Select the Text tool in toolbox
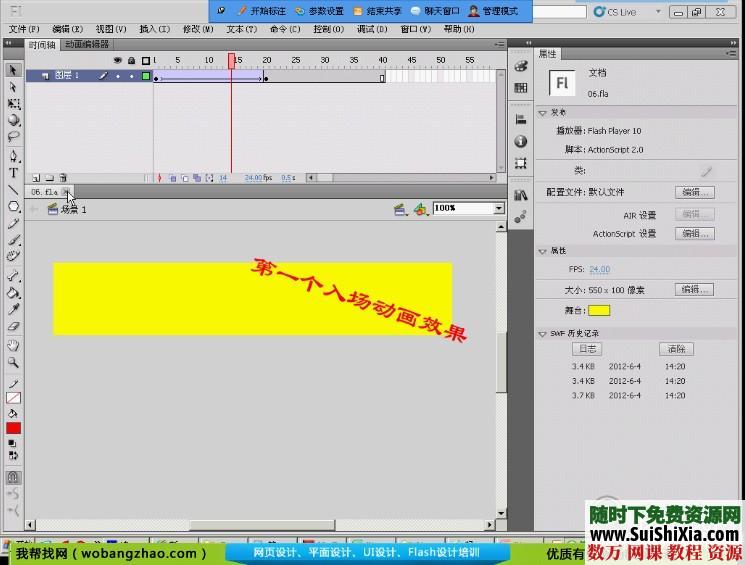Image resolution: width=745 pixels, height=565 pixels. tap(14, 173)
